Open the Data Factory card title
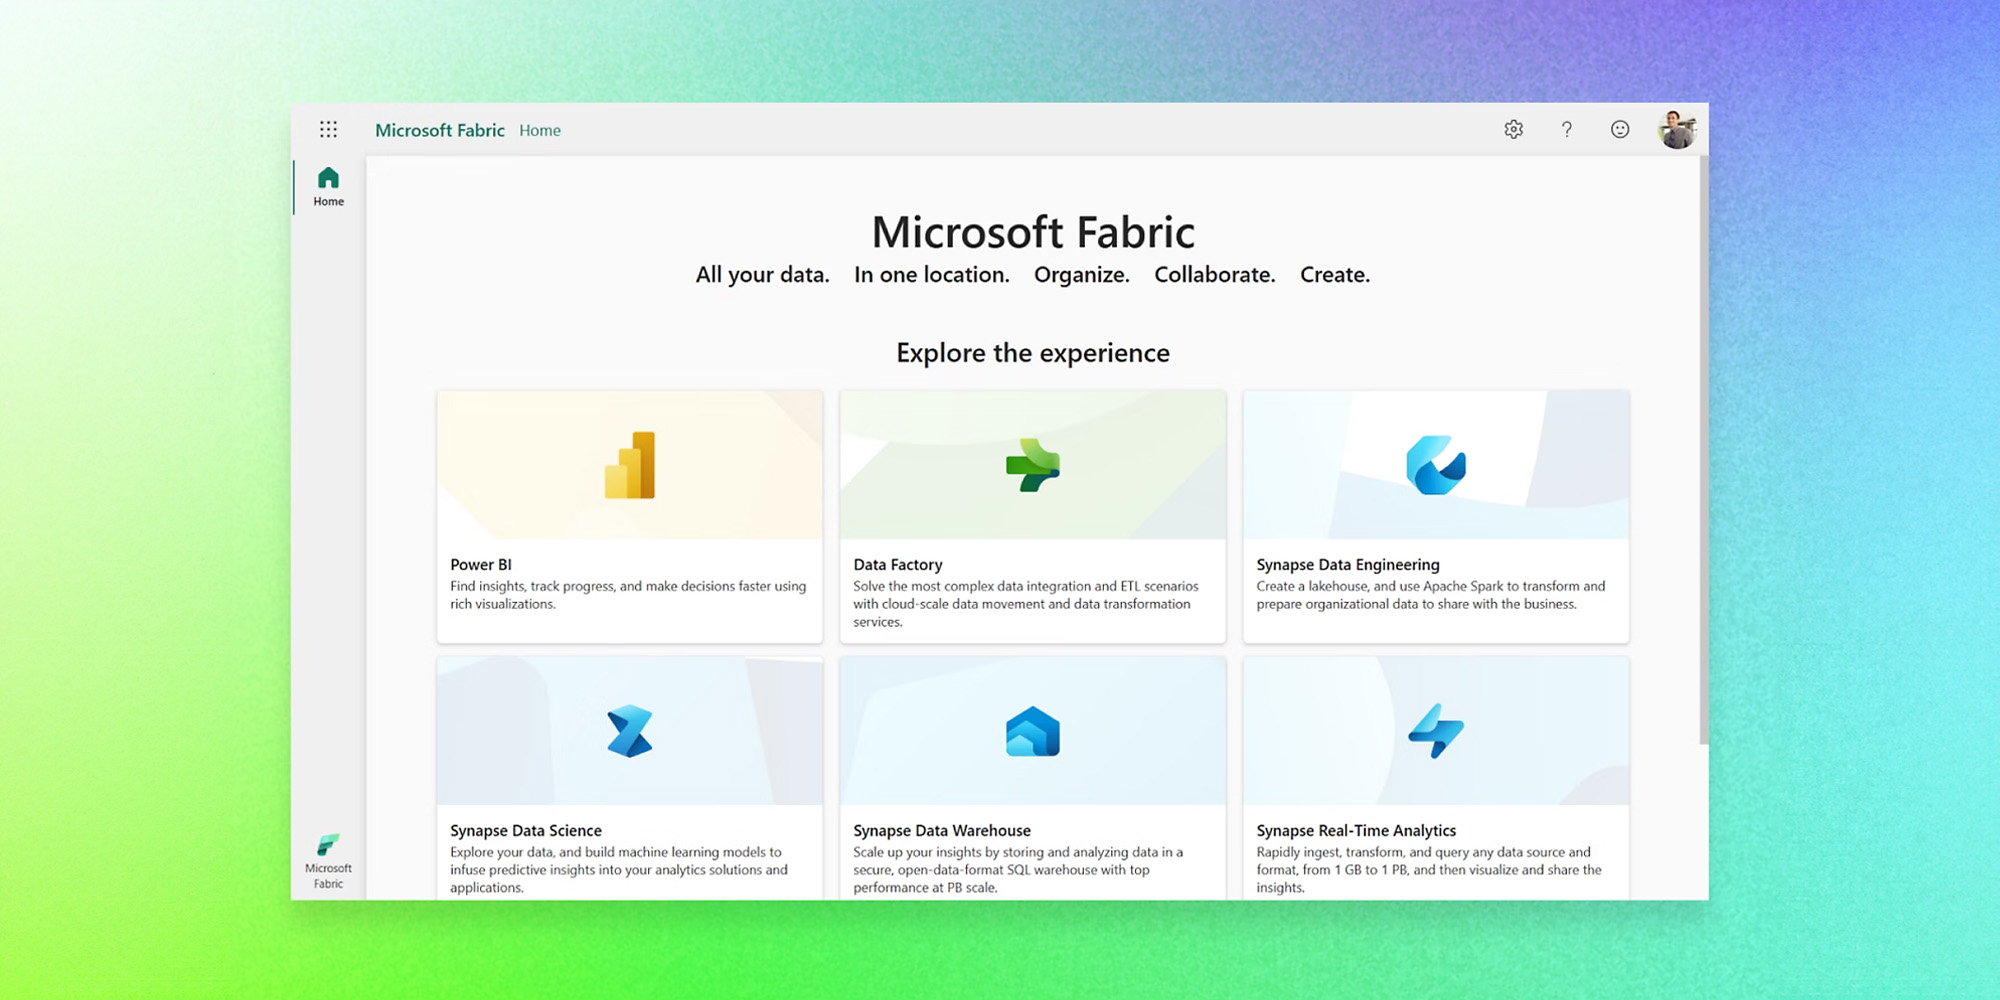 point(898,565)
